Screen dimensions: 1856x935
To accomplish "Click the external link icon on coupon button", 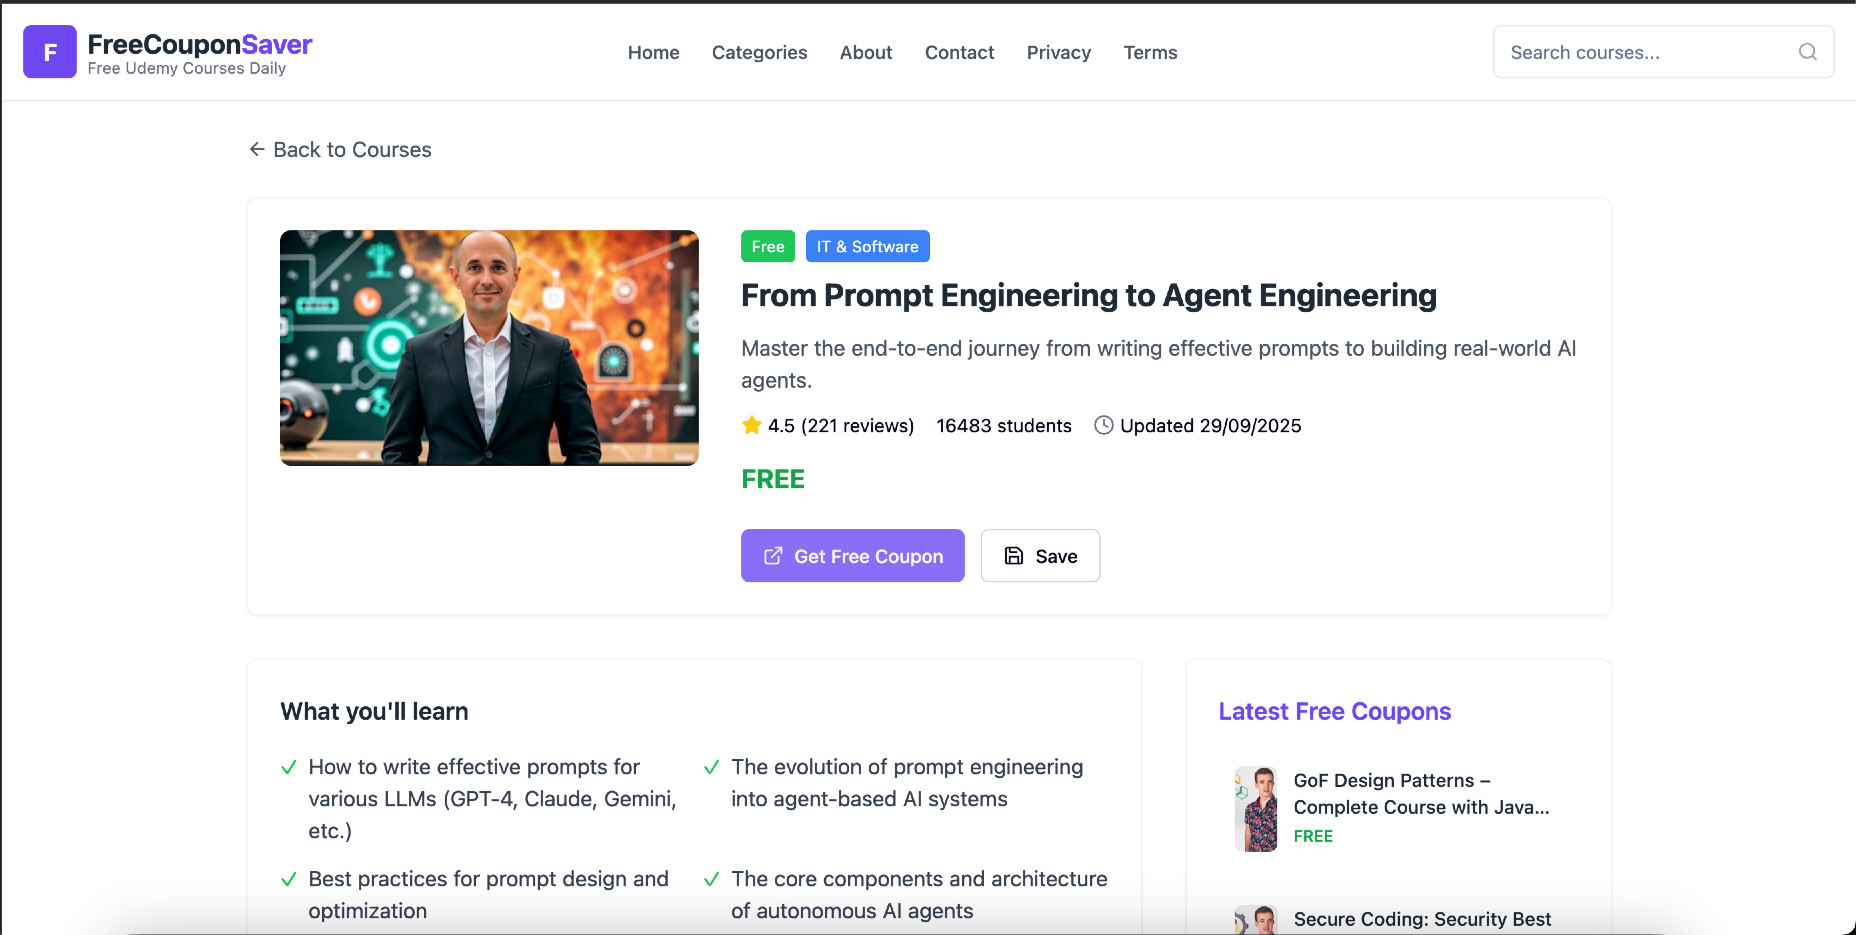I will point(773,556).
